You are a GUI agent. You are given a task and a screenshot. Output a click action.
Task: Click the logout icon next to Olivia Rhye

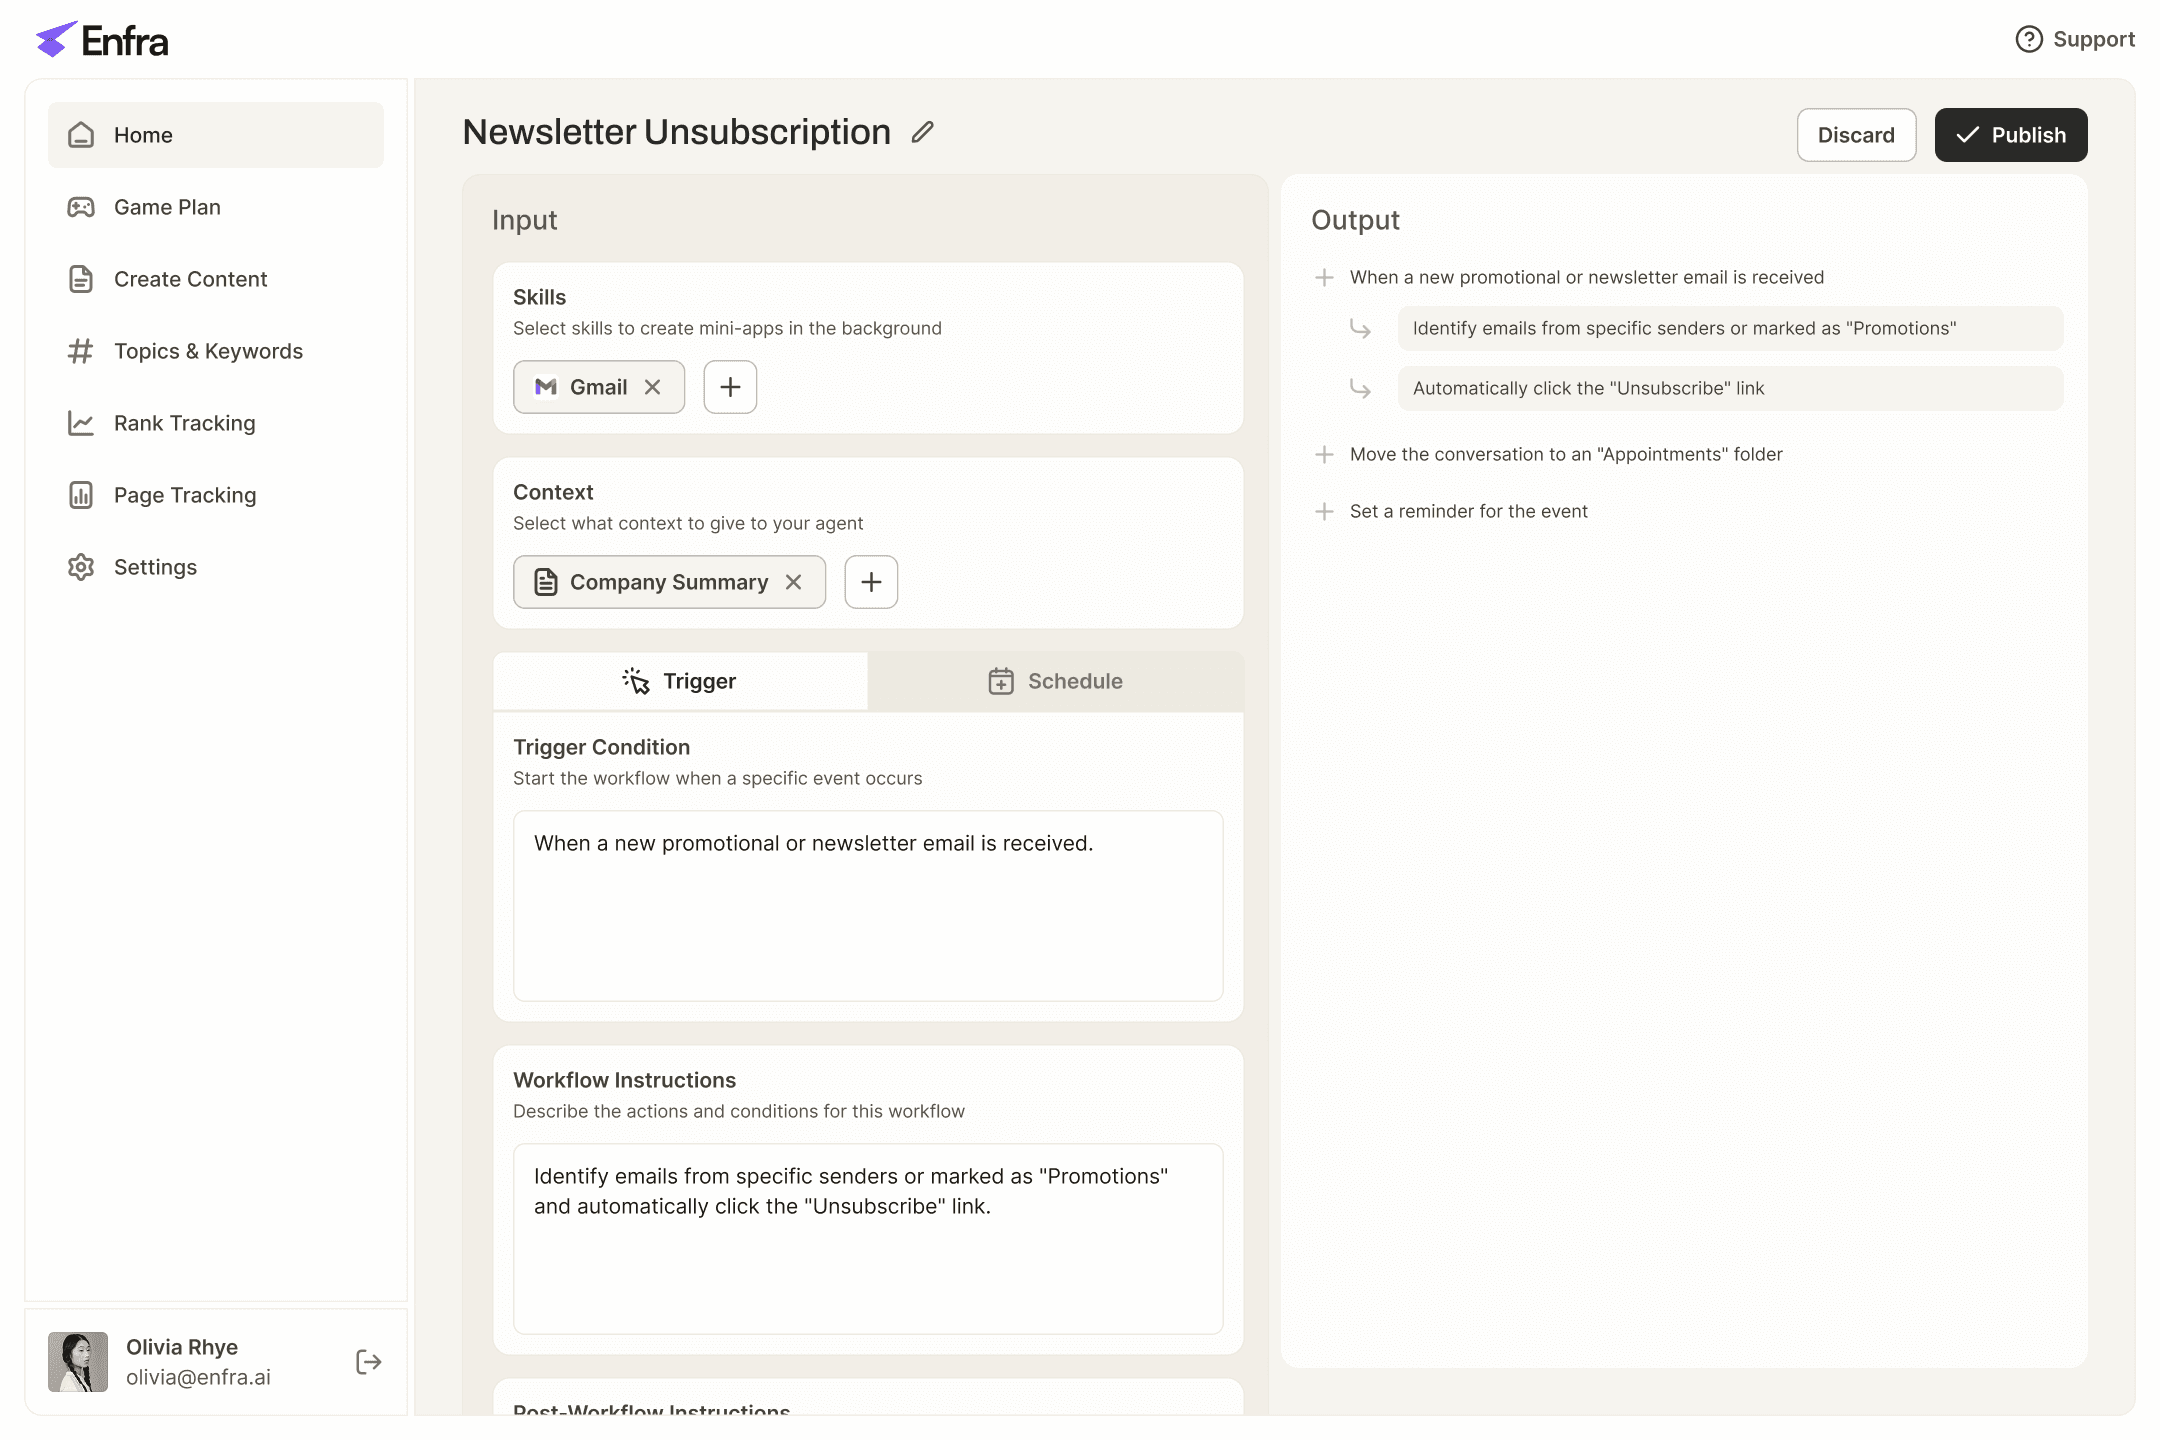[368, 1362]
